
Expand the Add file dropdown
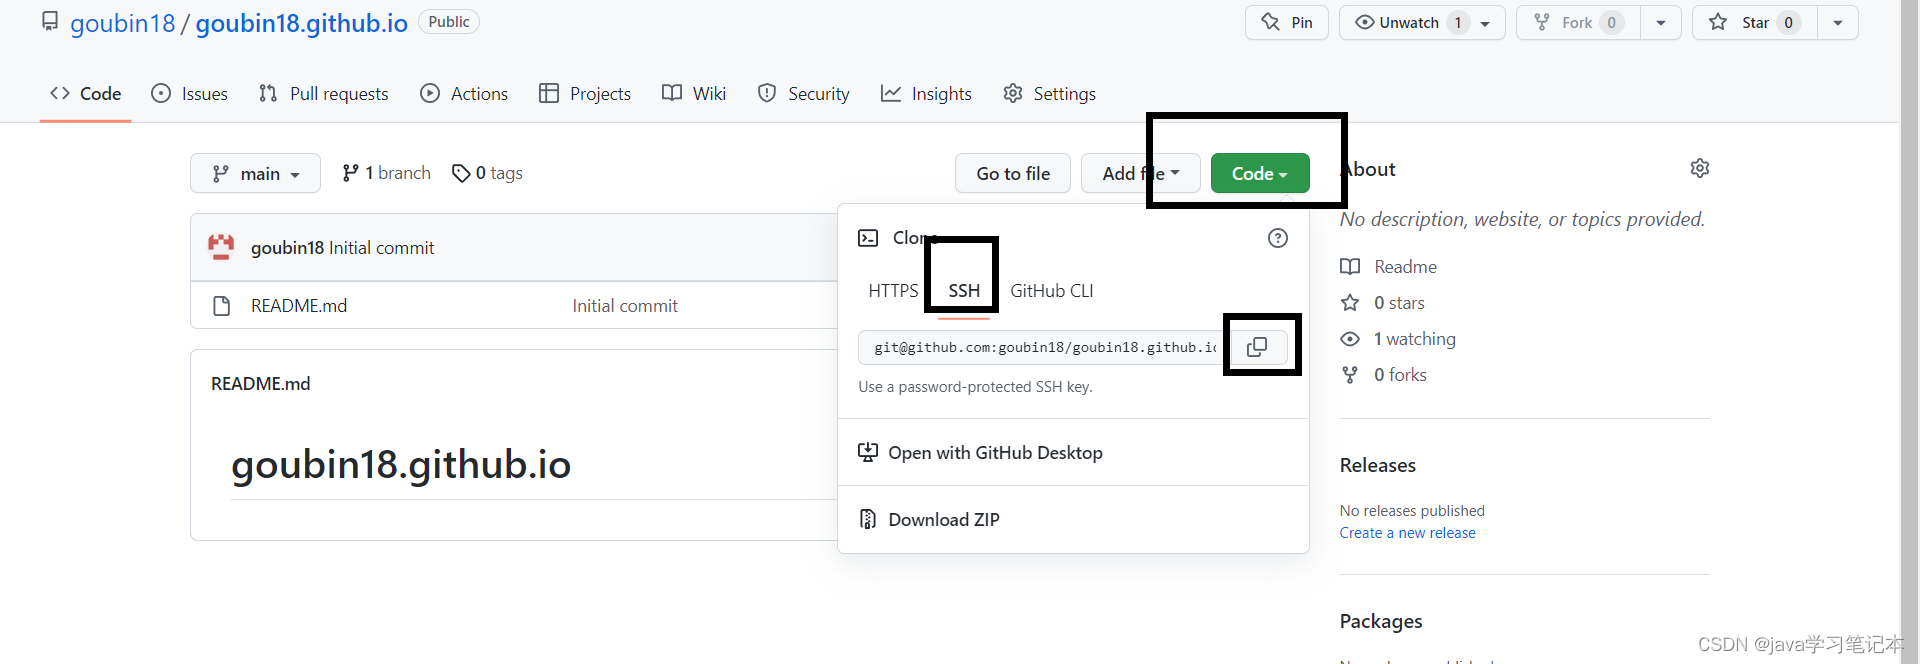(x=1140, y=173)
